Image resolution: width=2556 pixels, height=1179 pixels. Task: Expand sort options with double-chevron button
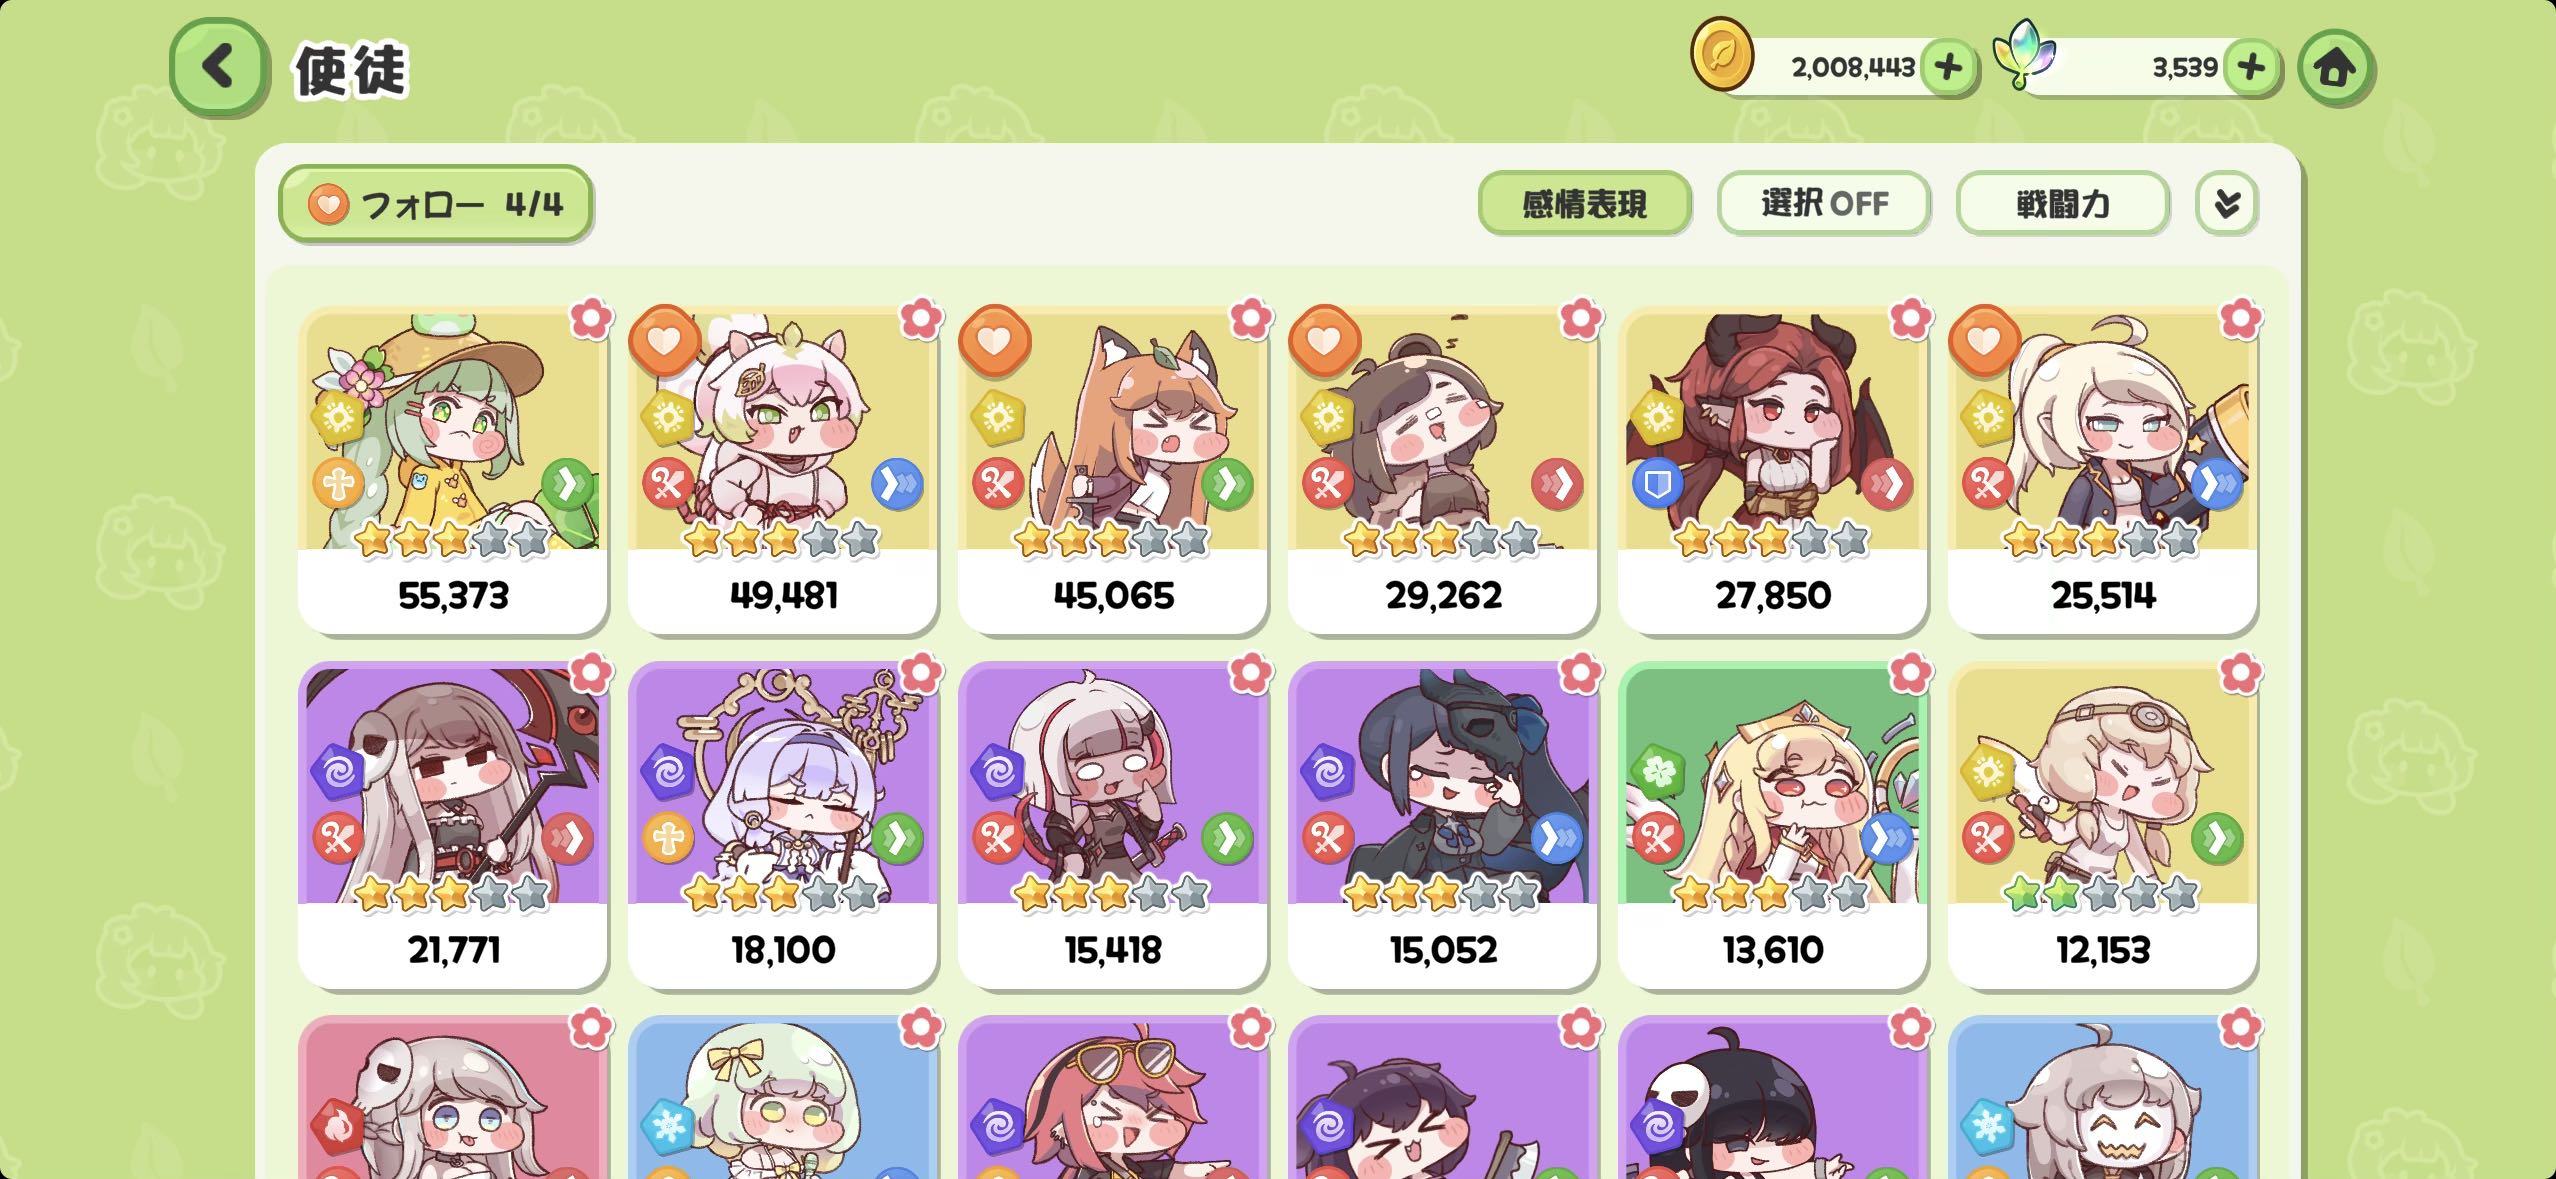[2227, 204]
